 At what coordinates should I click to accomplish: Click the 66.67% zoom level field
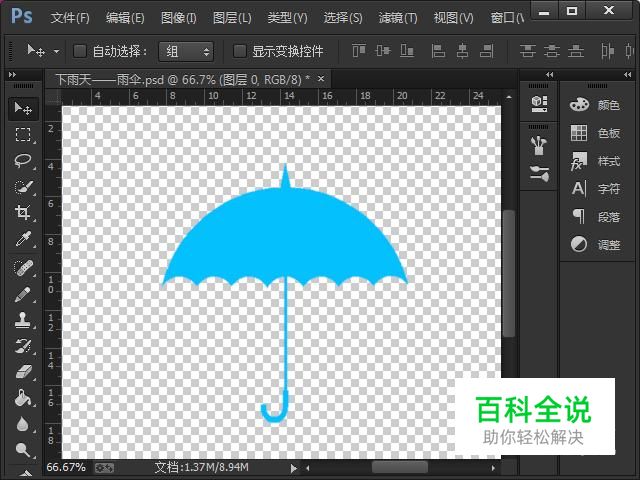[x=66, y=467]
